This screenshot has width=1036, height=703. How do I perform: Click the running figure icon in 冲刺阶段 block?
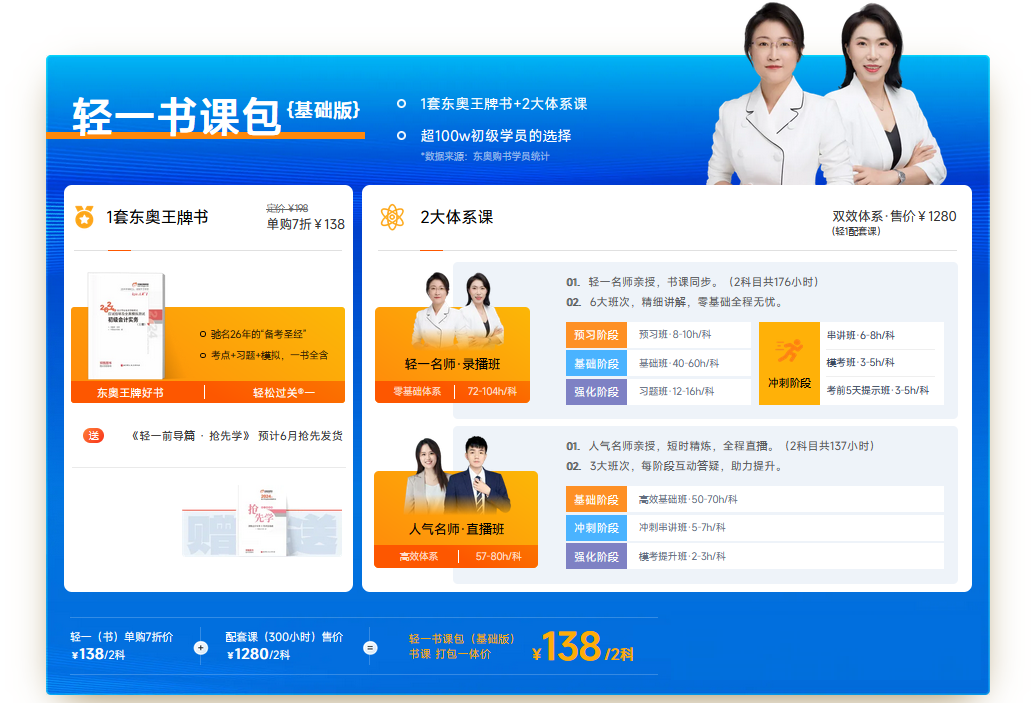pos(791,349)
